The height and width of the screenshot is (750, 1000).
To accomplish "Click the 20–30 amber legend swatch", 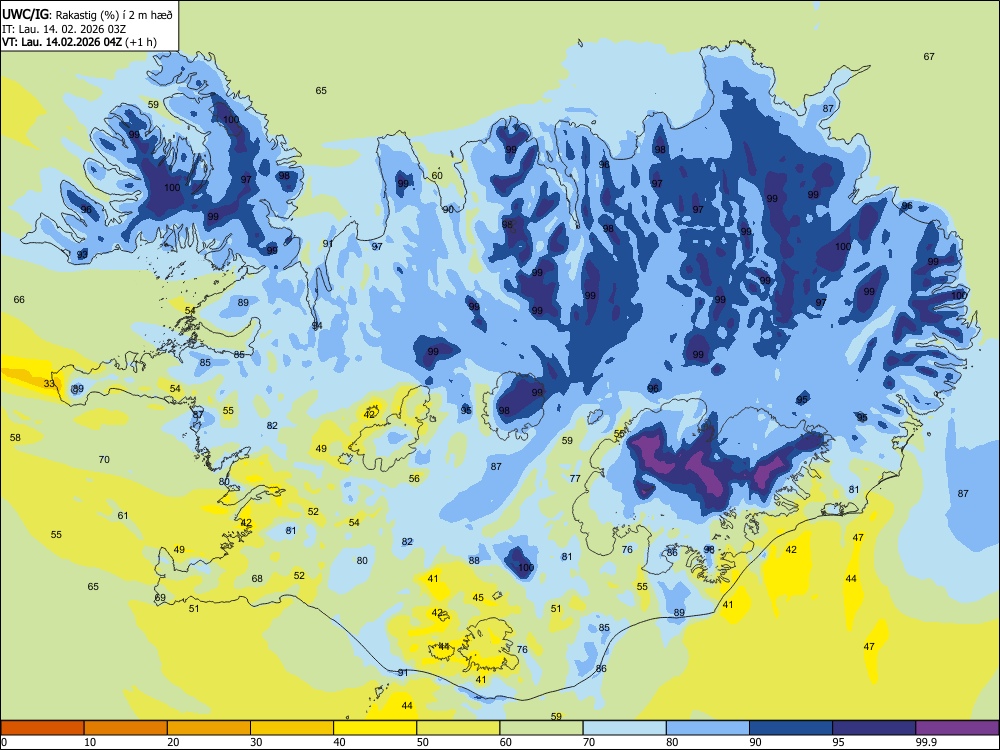I will [209, 728].
